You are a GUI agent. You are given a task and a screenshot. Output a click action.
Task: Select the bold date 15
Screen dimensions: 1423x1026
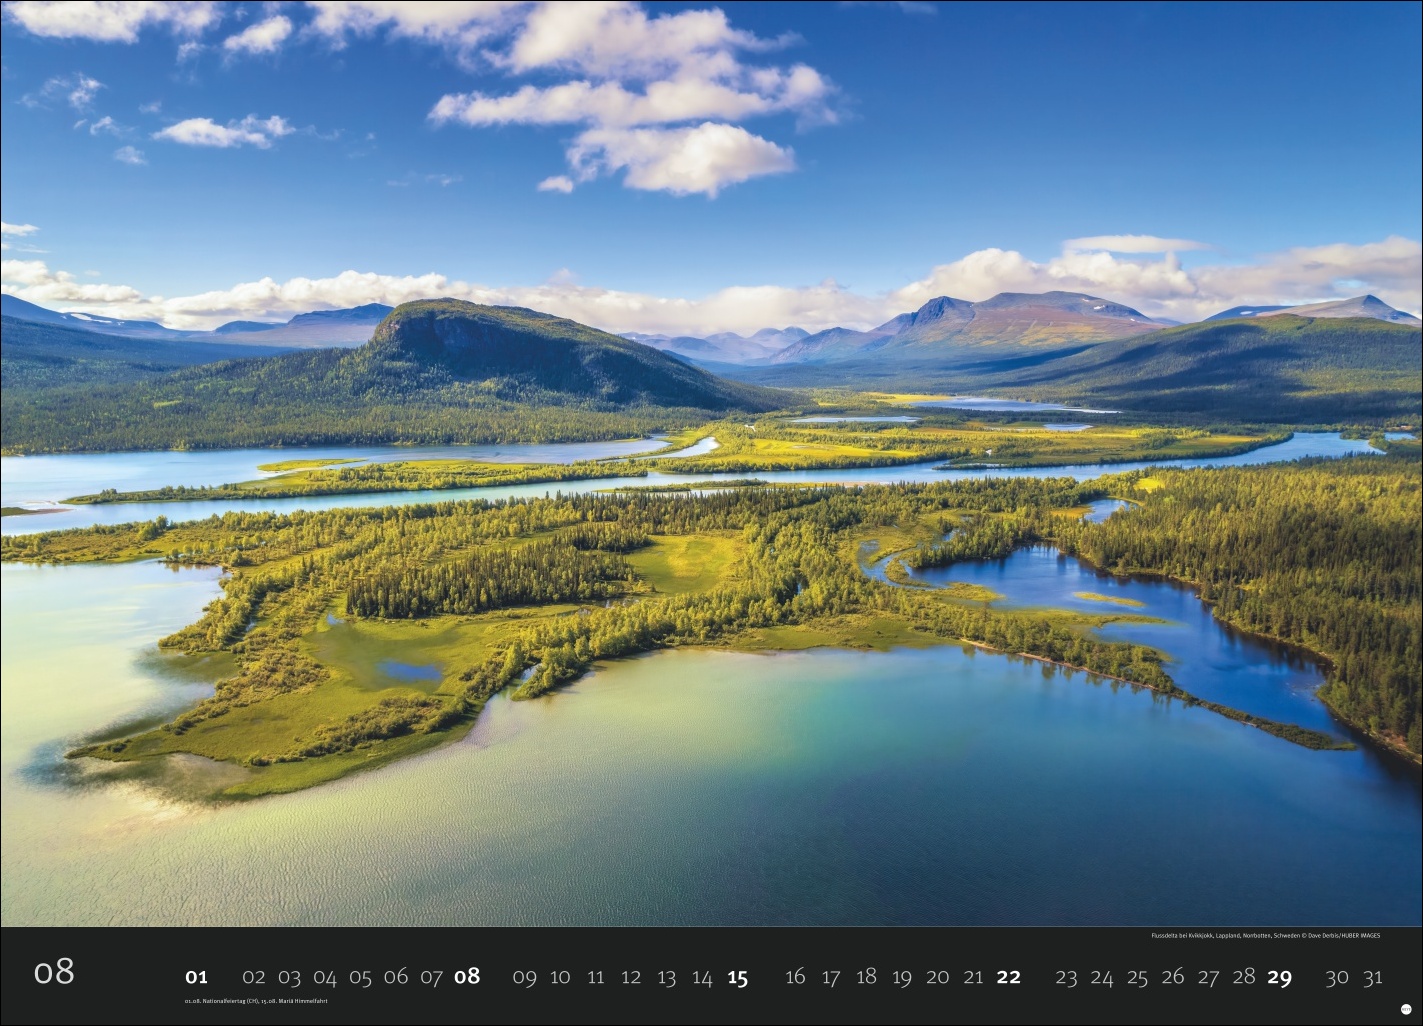pyautogui.click(x=737, y=977)
